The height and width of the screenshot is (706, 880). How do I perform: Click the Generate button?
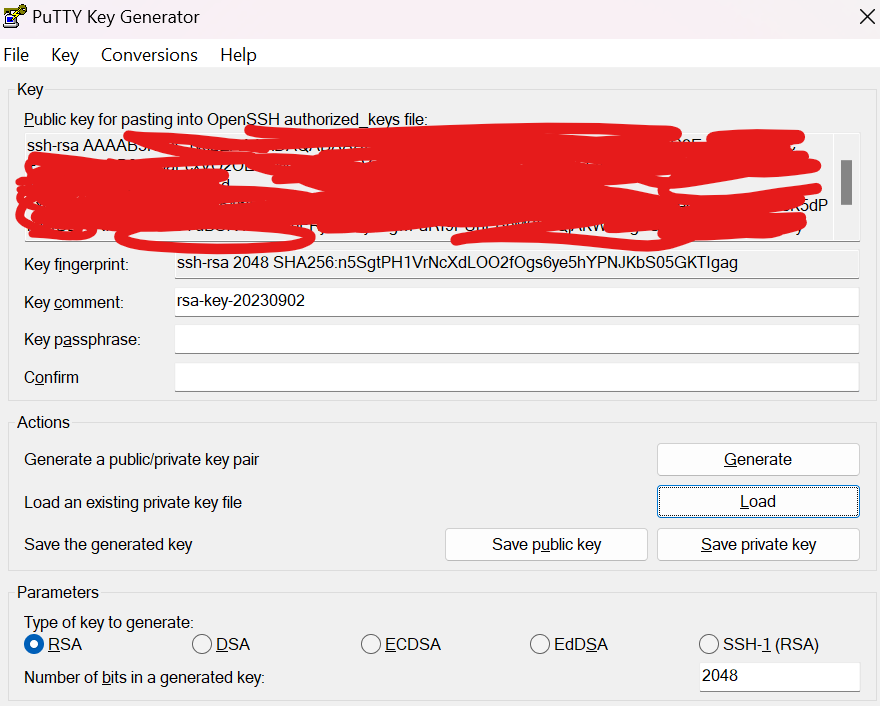(x=758, y=460)
